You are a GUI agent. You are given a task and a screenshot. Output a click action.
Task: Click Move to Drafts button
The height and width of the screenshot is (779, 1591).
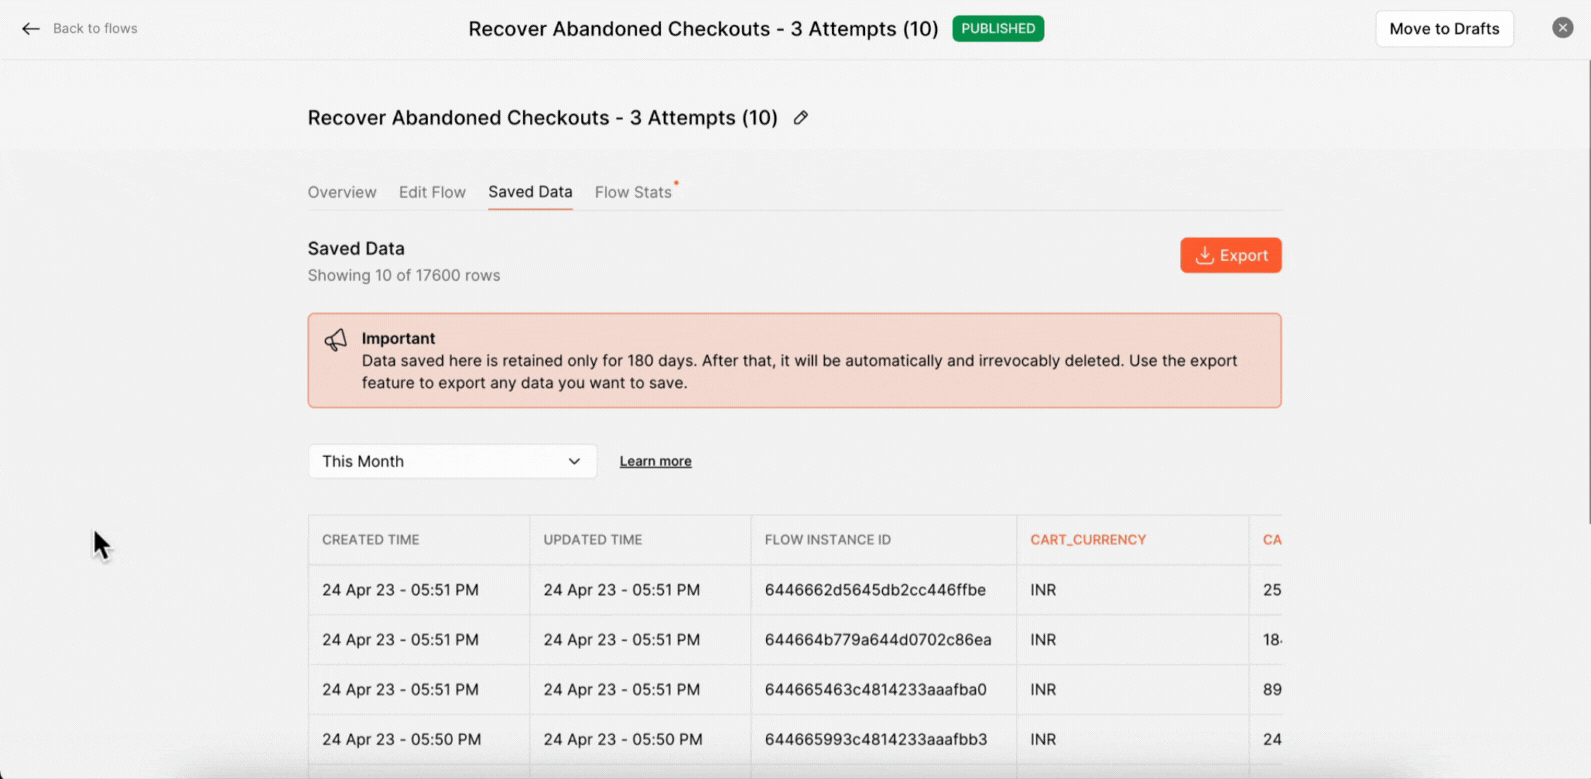(x=1444, y=29)
